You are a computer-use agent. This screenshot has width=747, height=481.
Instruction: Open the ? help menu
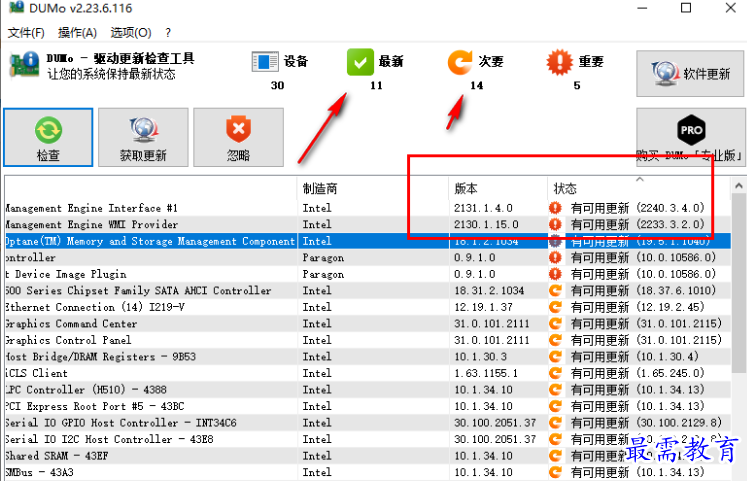[168, 33]
